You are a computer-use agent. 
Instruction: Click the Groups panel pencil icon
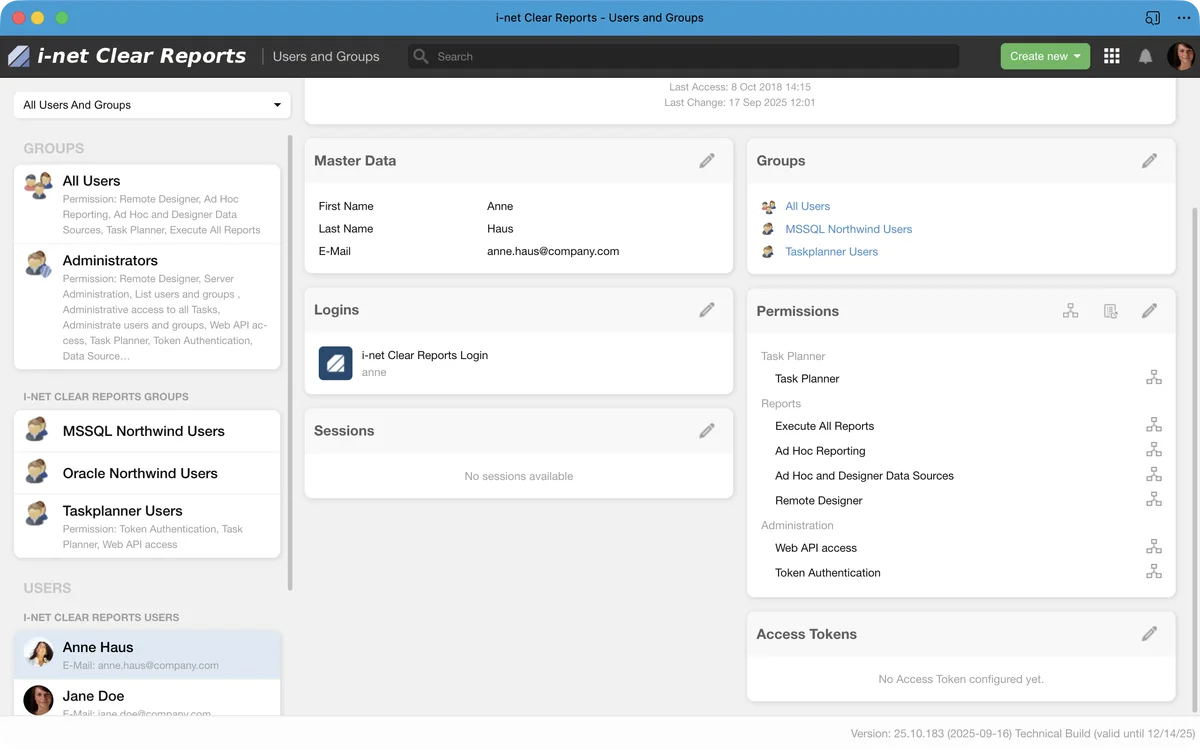point(1149,161)
